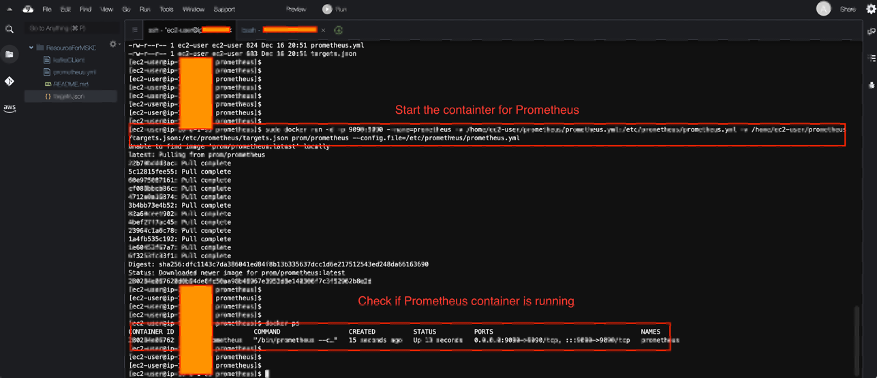877x379 pixels.
Task: Click the user avatar in the top bar
Action: tap(823, 8)
